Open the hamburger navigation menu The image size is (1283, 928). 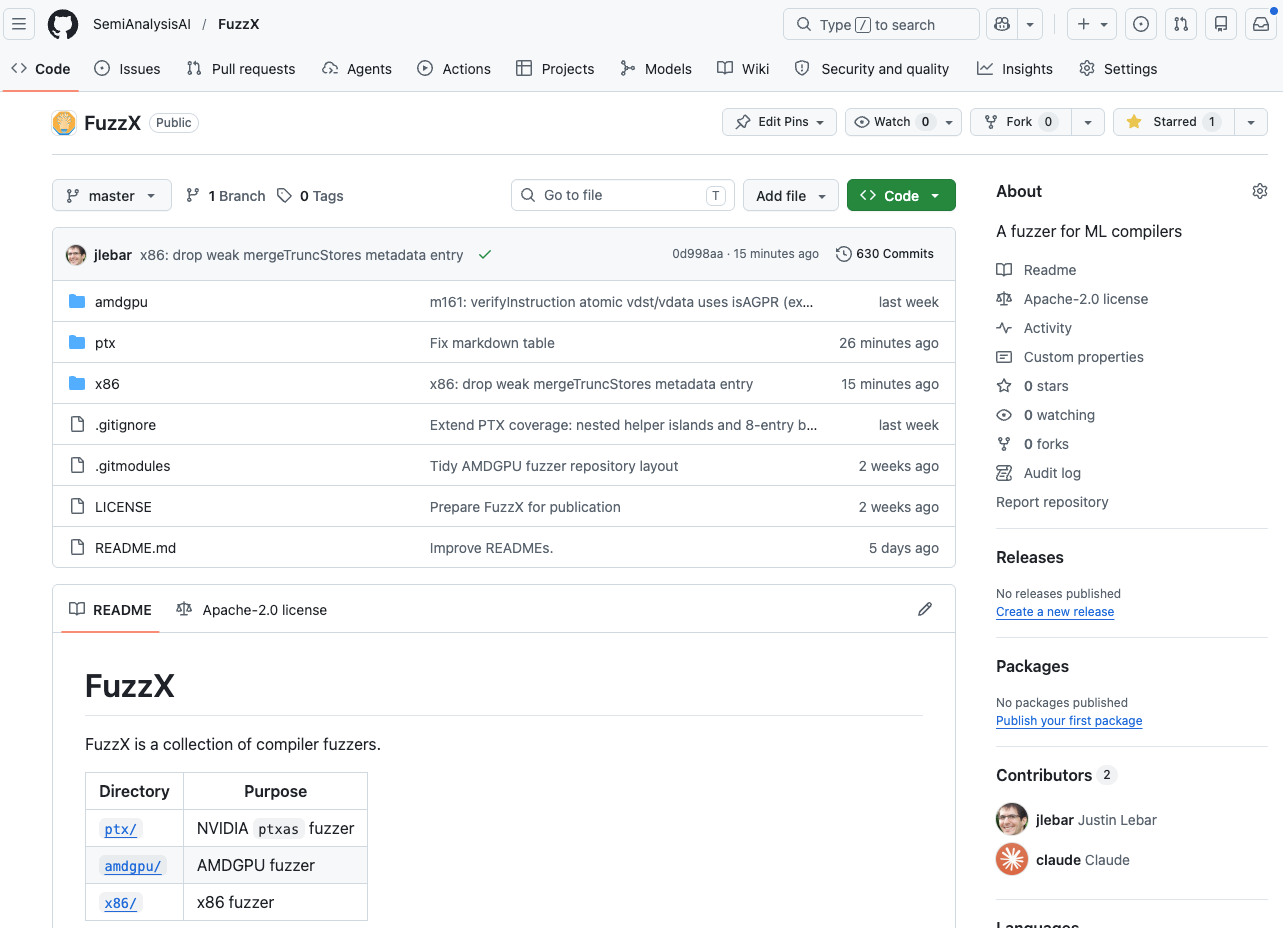tap(19, 24)
